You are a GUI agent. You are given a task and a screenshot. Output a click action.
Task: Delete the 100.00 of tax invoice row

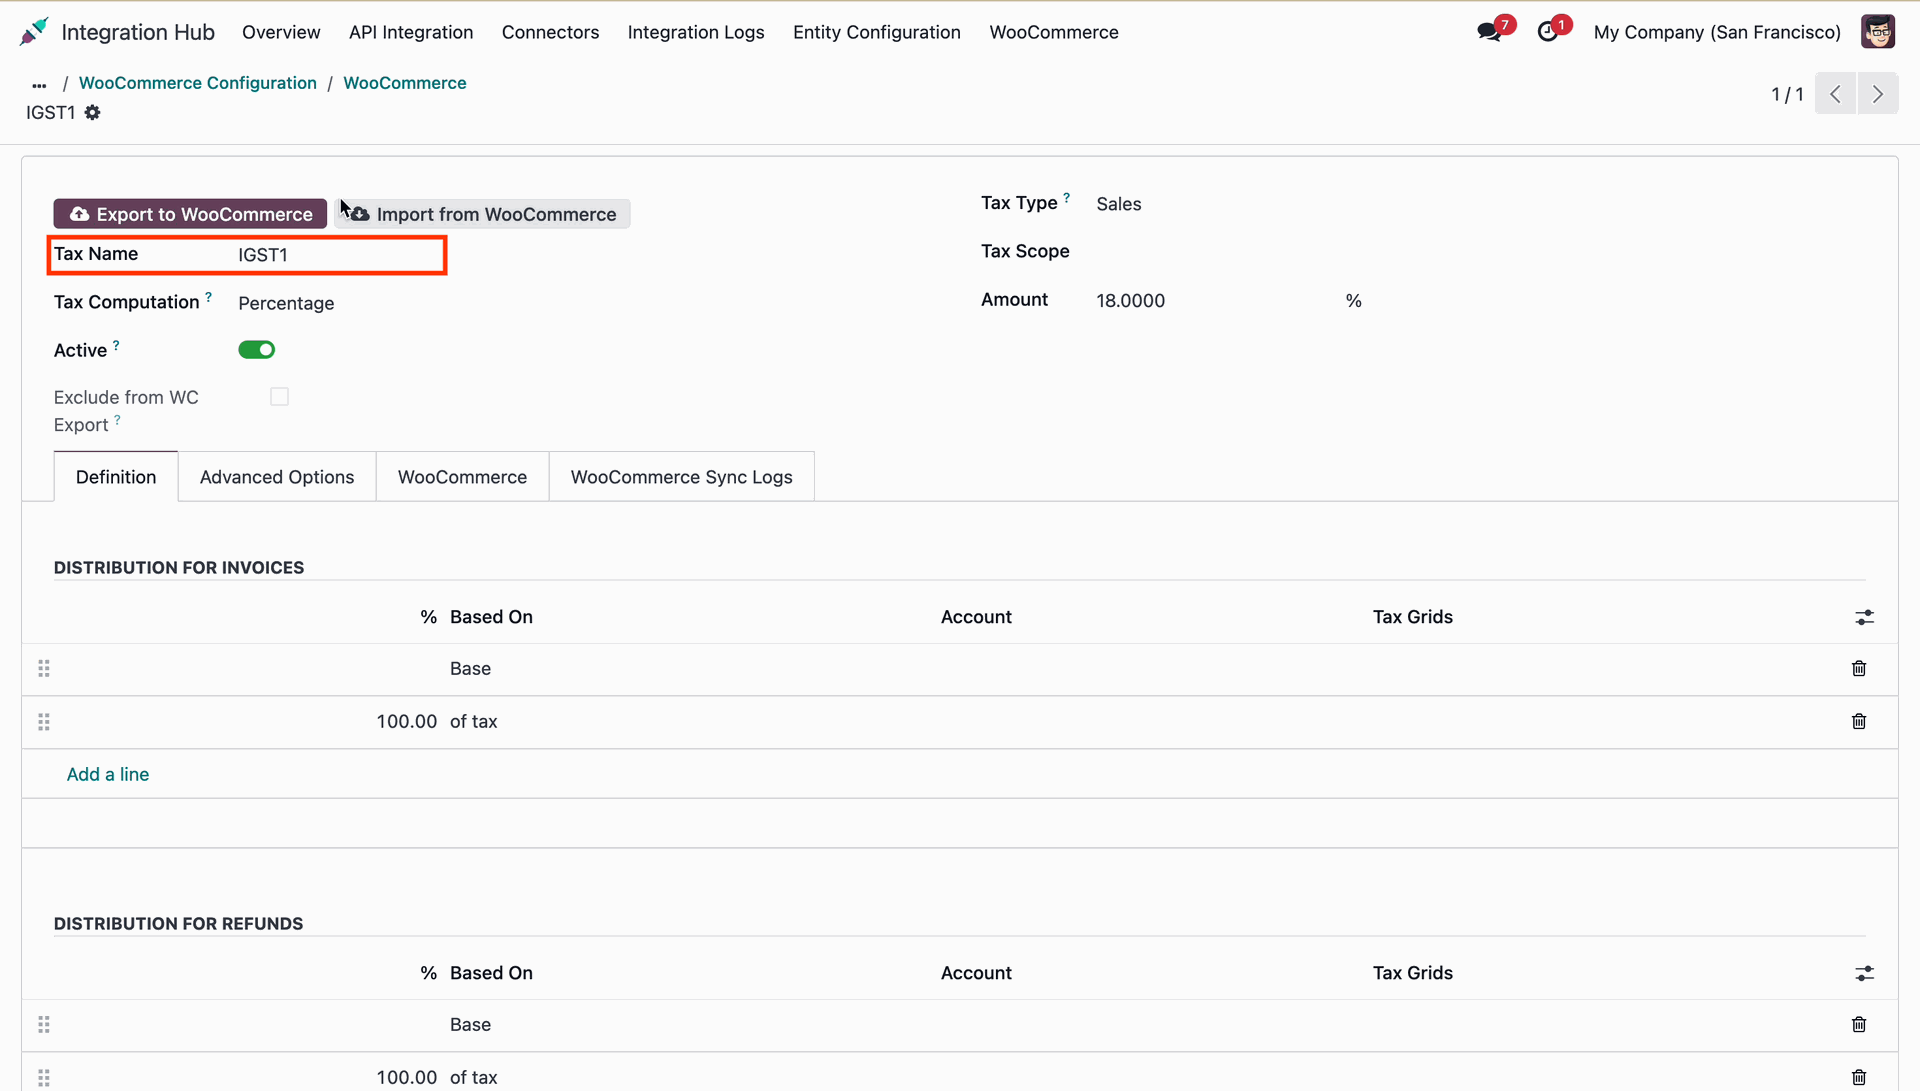click(x=1859, y=722)
